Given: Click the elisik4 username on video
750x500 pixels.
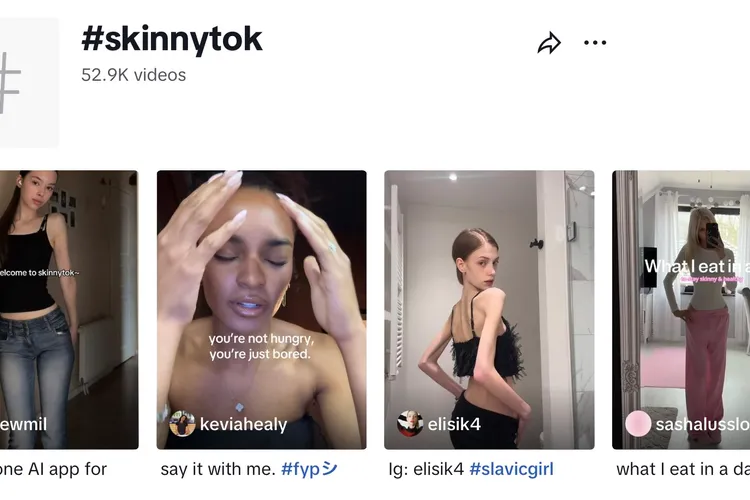Looking at the screenshot, I should pyautogui.click(x=455, y=425).
